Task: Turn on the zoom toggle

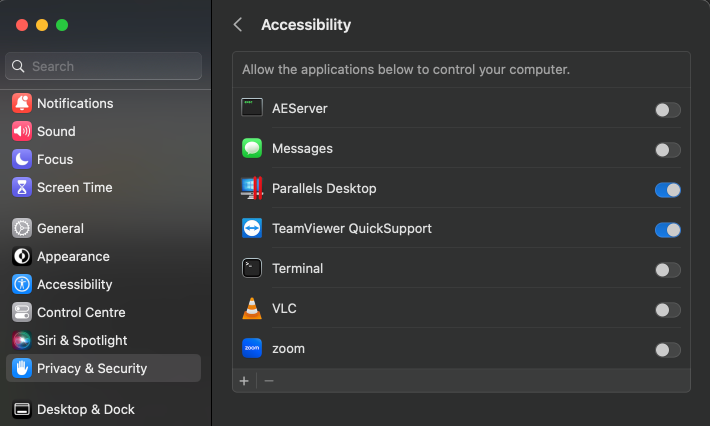Action: tap(667, 350)
